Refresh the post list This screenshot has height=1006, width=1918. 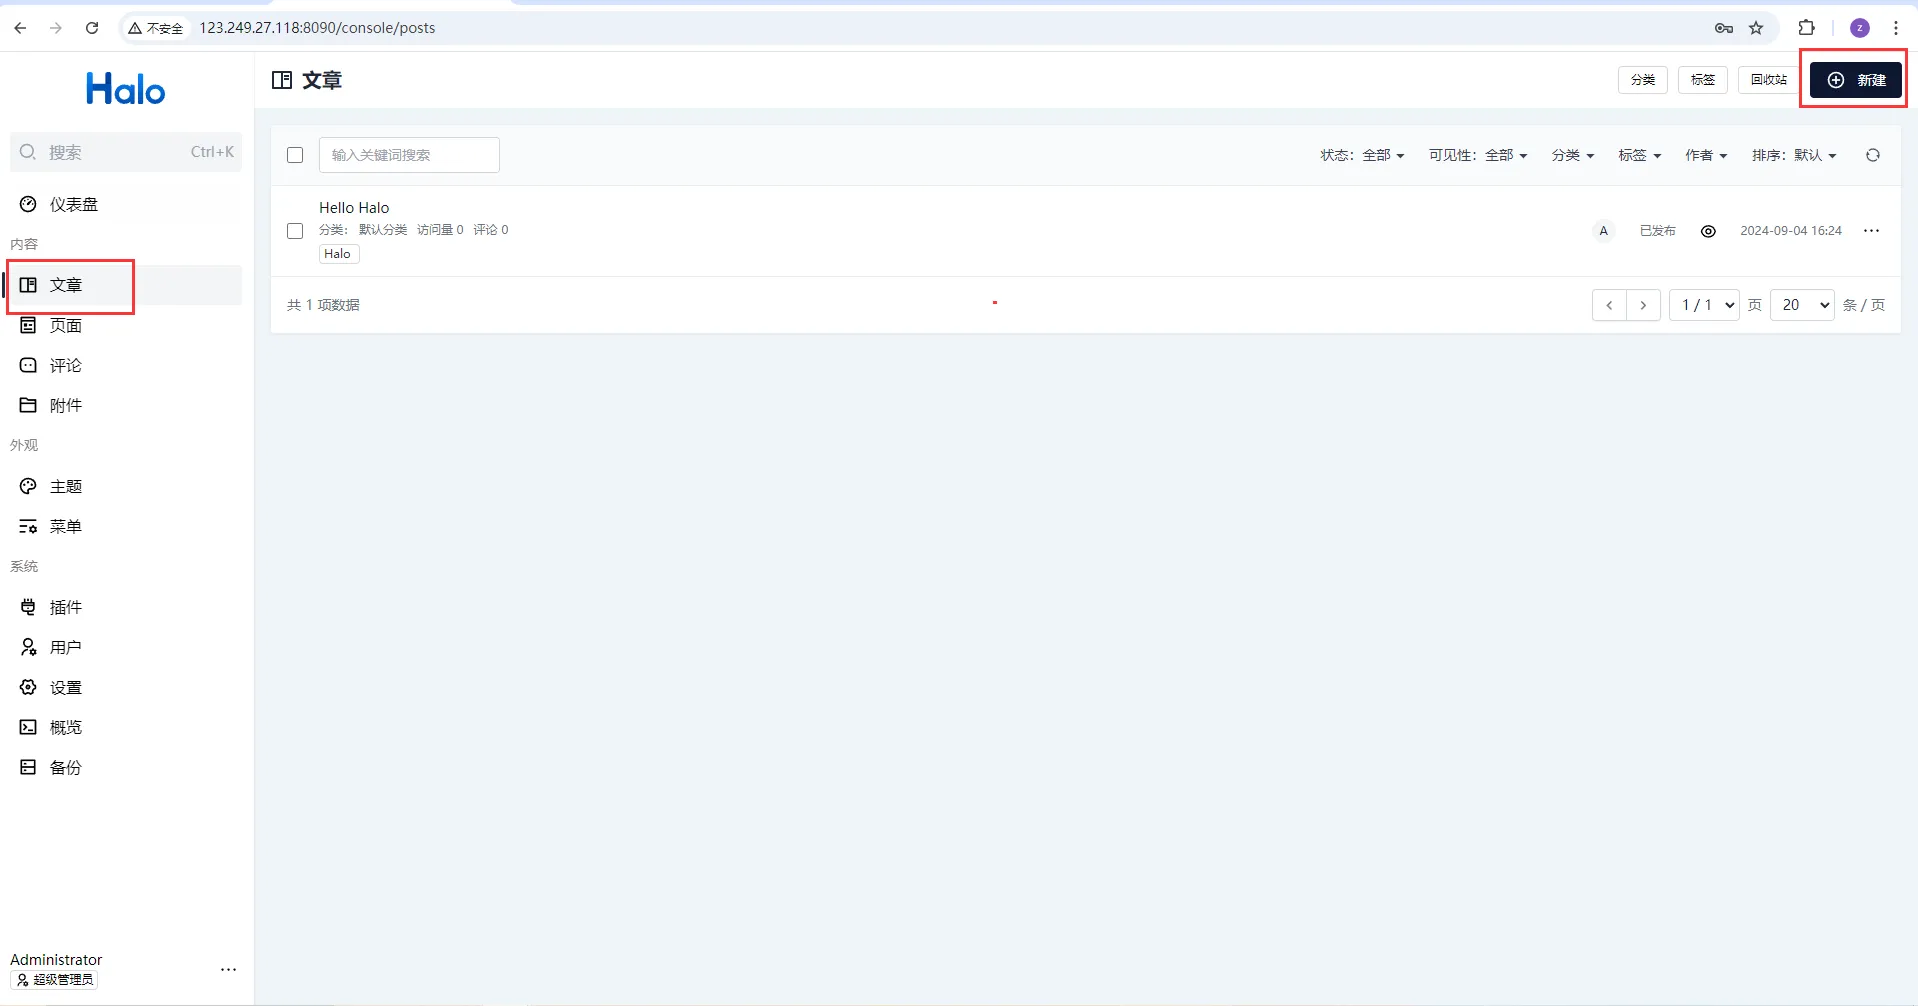[x=1873, y=155]
